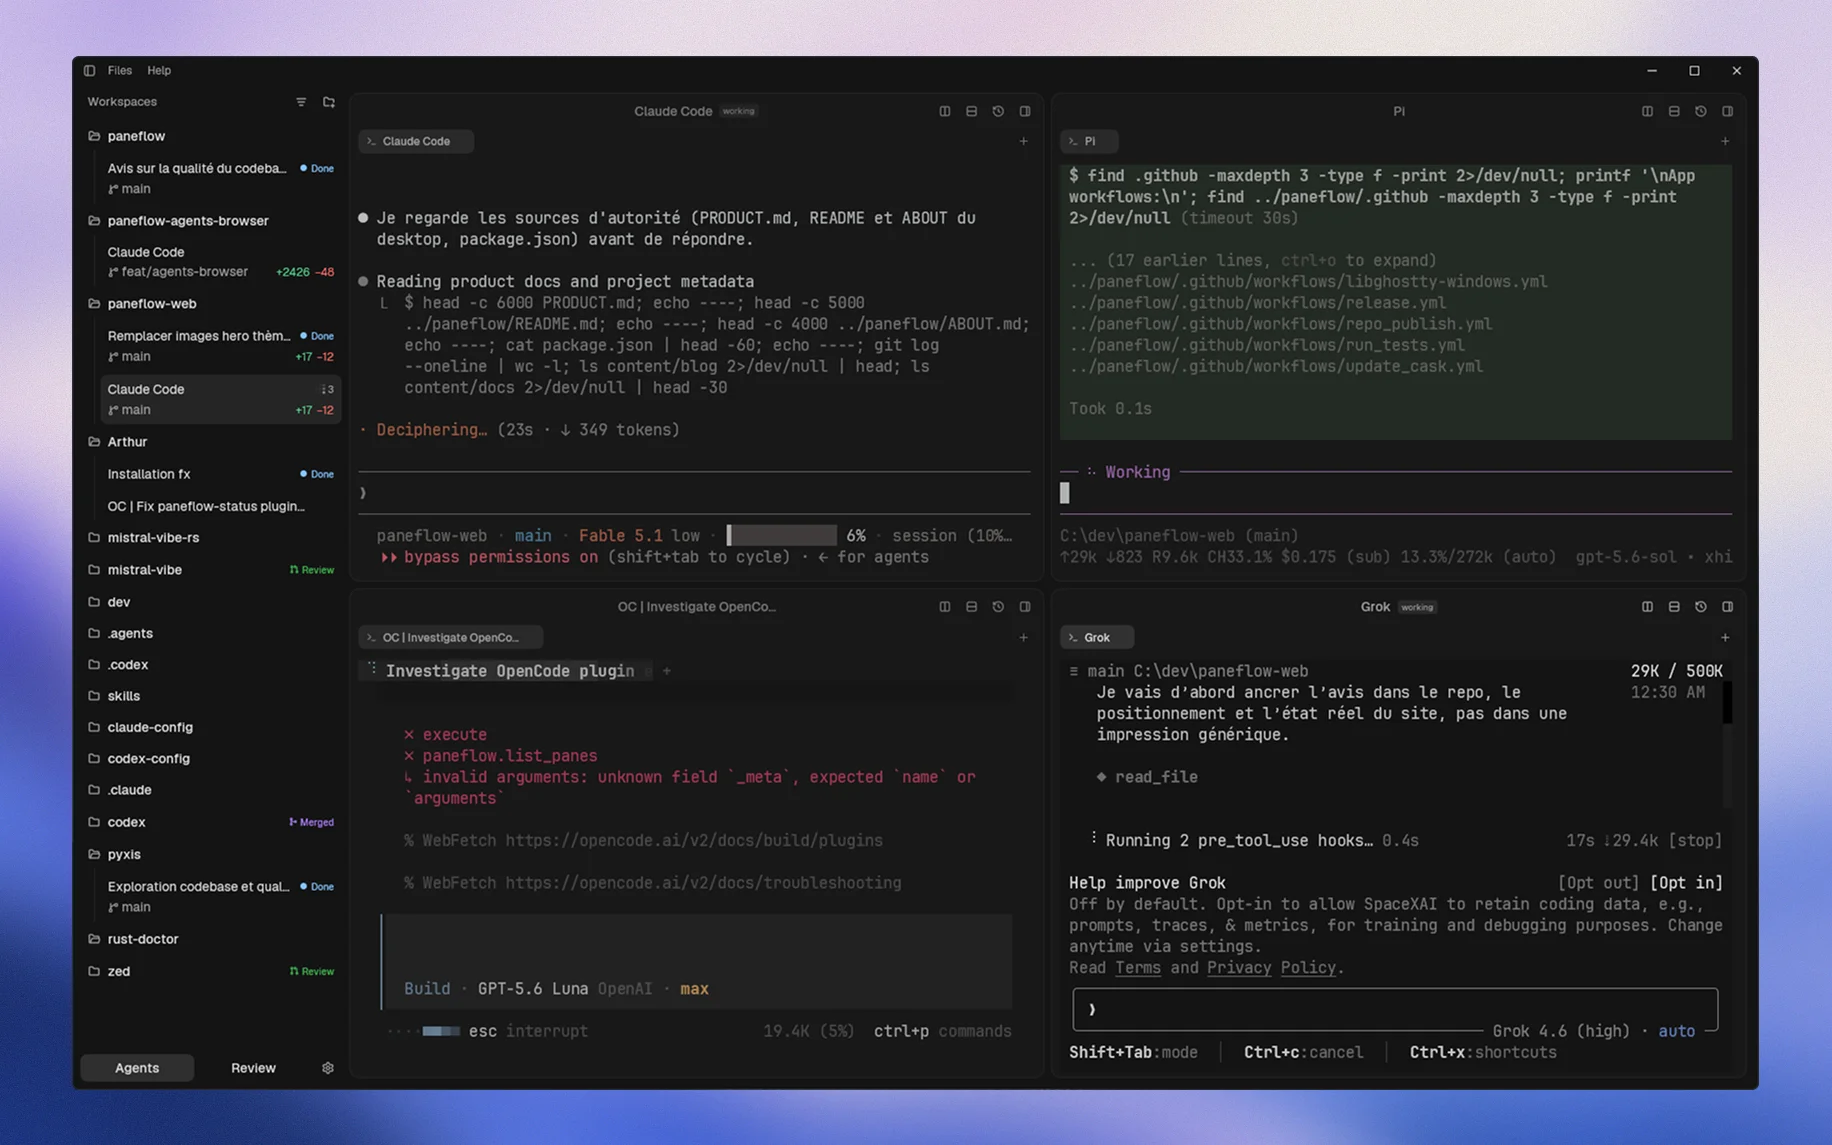This screenshot has height=1145, width=1832.
Task: Add a new tab in OC Investigate pane
Action: [1024, 637]
